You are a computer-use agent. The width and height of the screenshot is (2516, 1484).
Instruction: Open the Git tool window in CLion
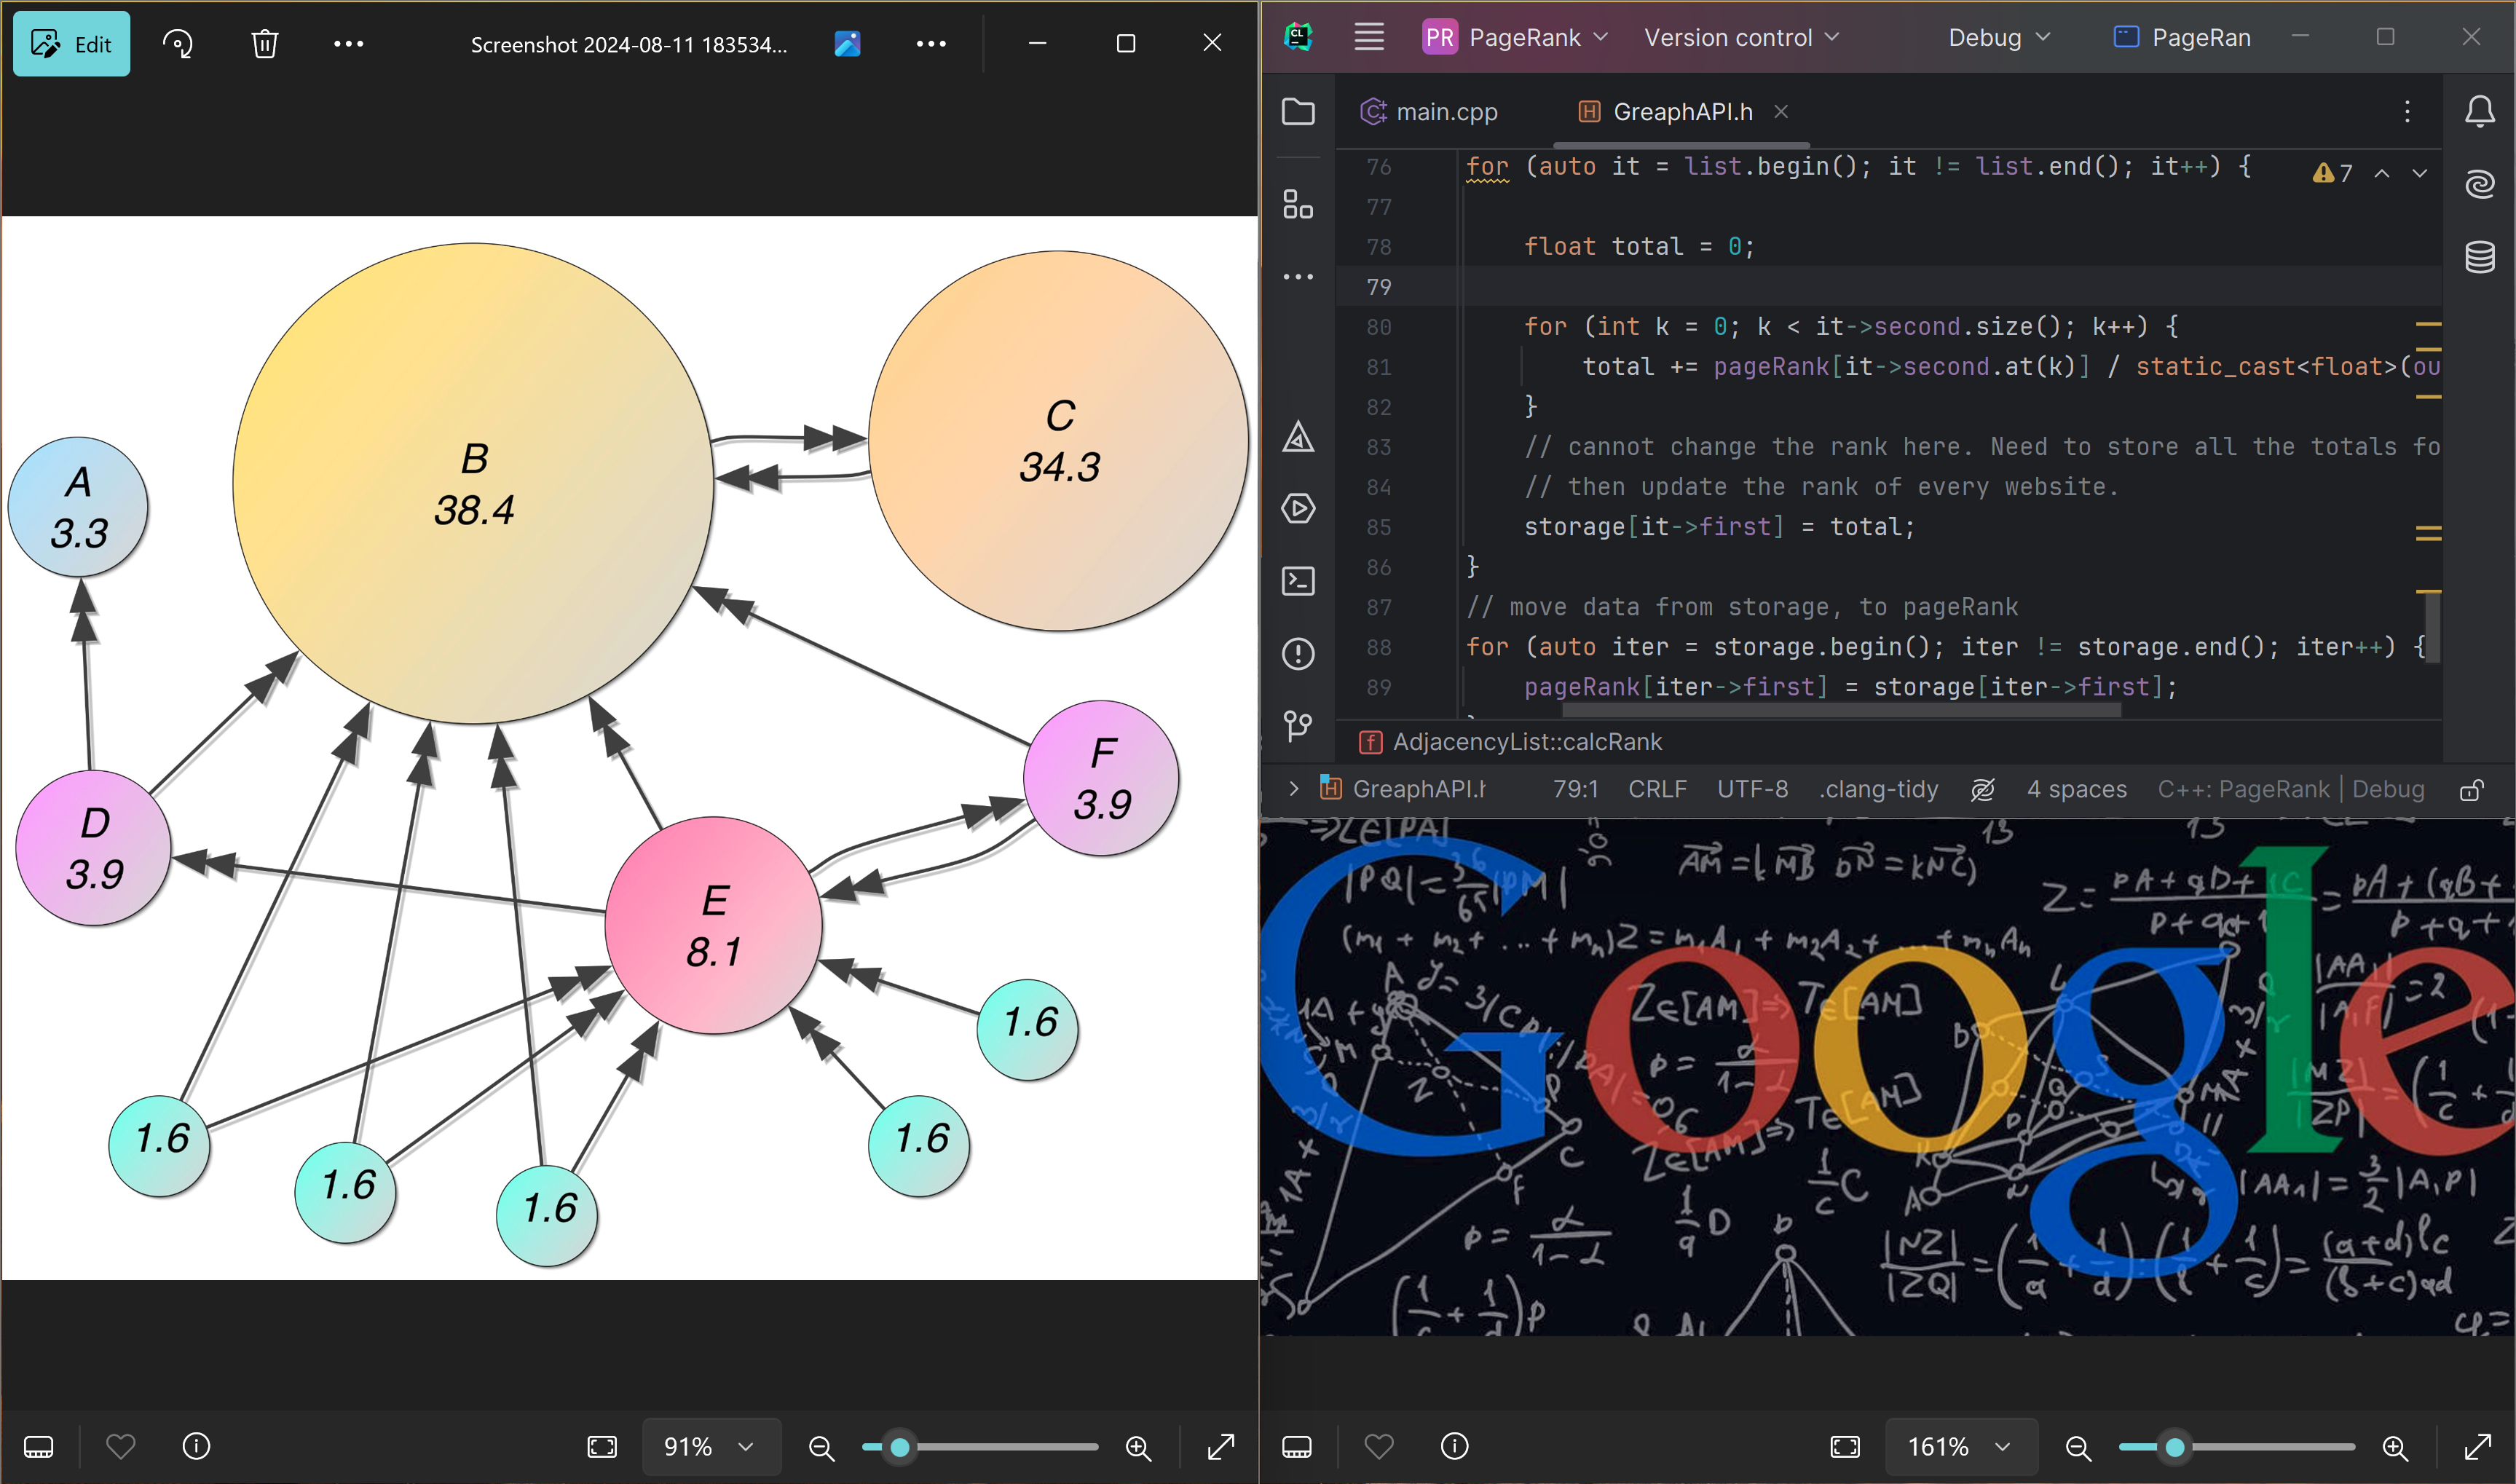[1298, 725]
